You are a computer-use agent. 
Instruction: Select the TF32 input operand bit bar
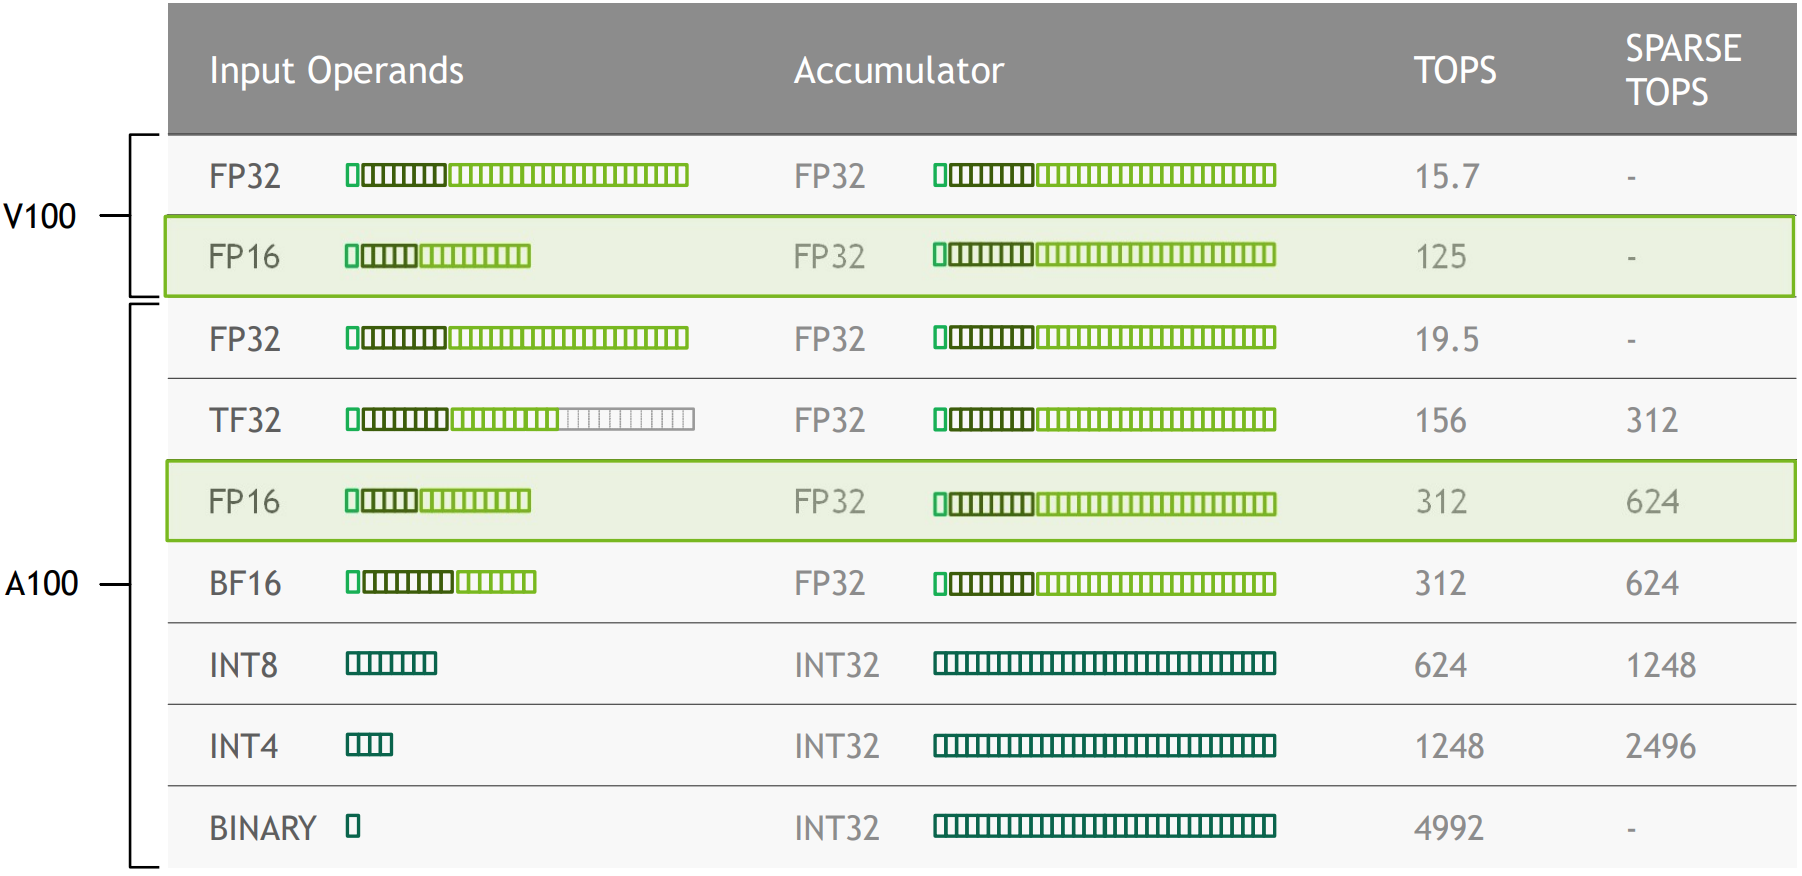pos(520,419)
